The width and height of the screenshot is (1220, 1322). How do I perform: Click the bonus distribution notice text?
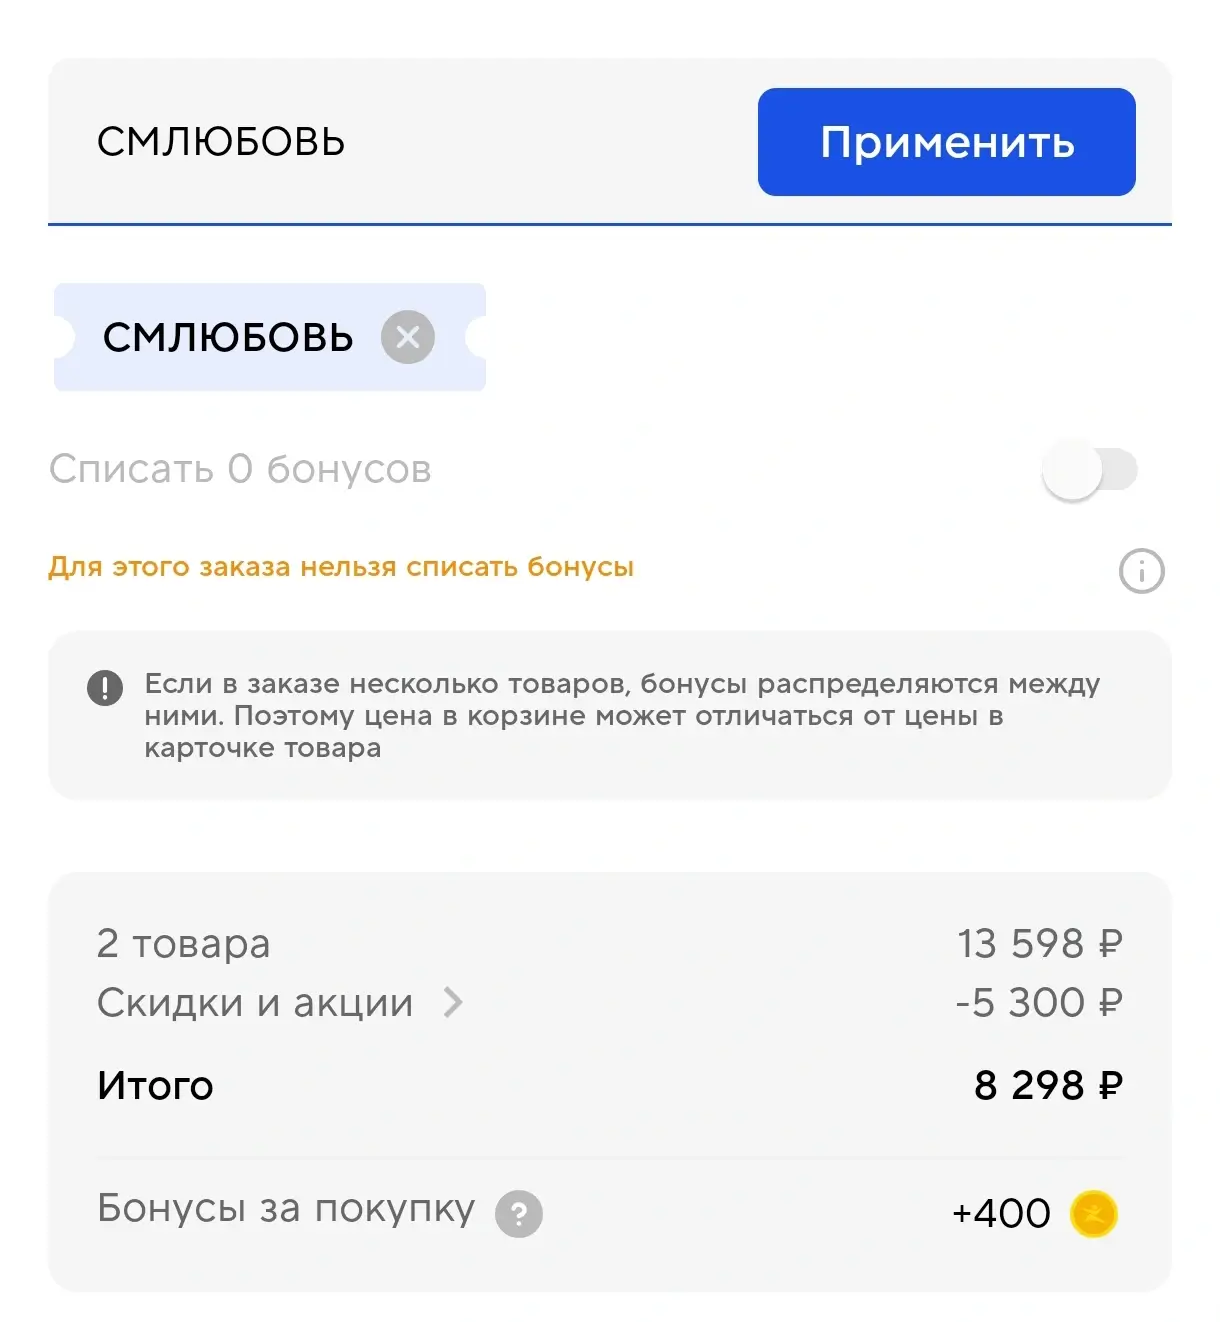click(x=620, y=715)
